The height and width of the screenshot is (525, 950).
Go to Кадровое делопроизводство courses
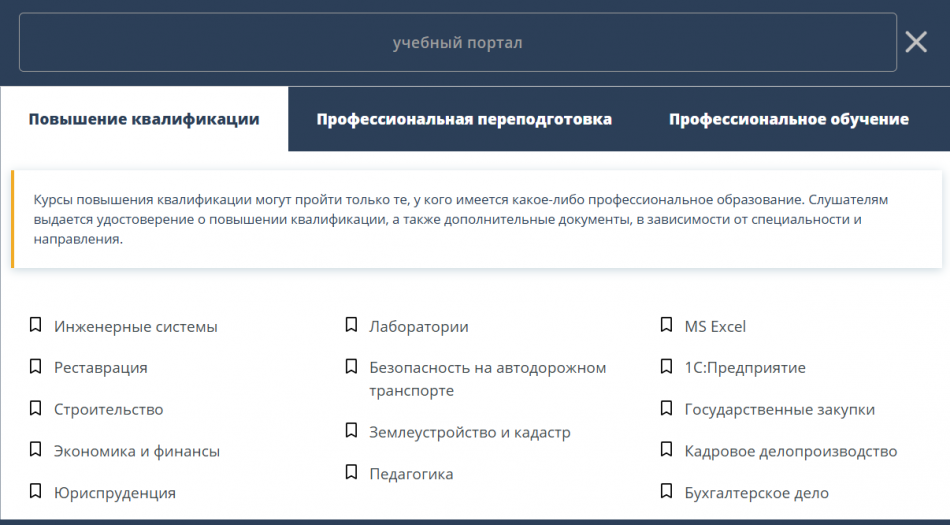[791, 451]
